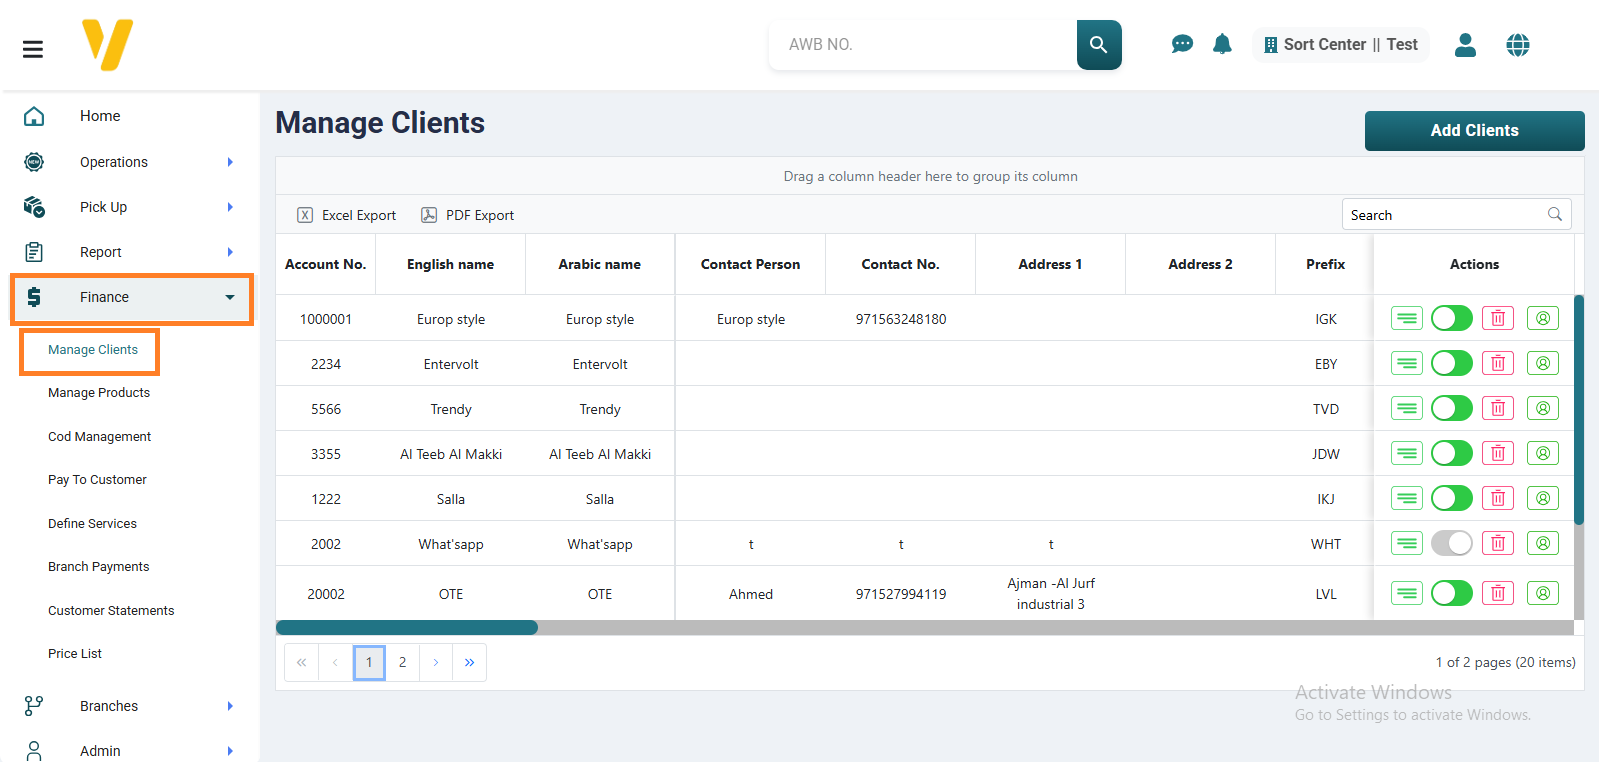
Task: Open Manage Products from the sidebar
Action: click(99, 393)
